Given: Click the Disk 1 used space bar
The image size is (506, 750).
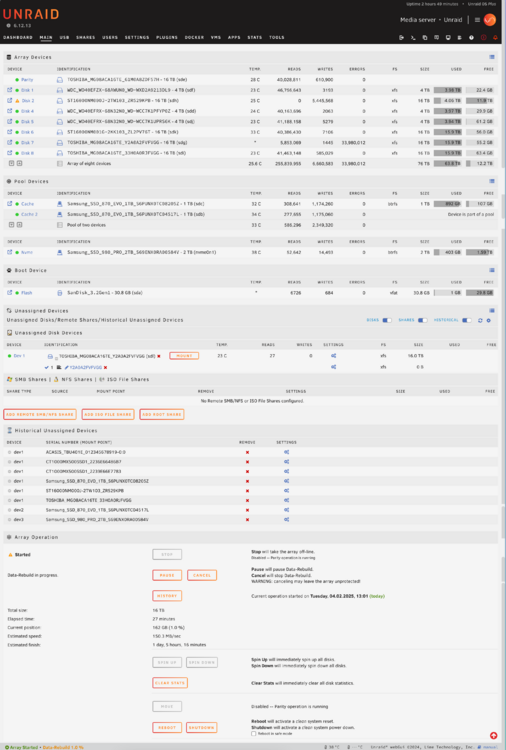Looking at the screenshot, I should (x=448, y=90).
